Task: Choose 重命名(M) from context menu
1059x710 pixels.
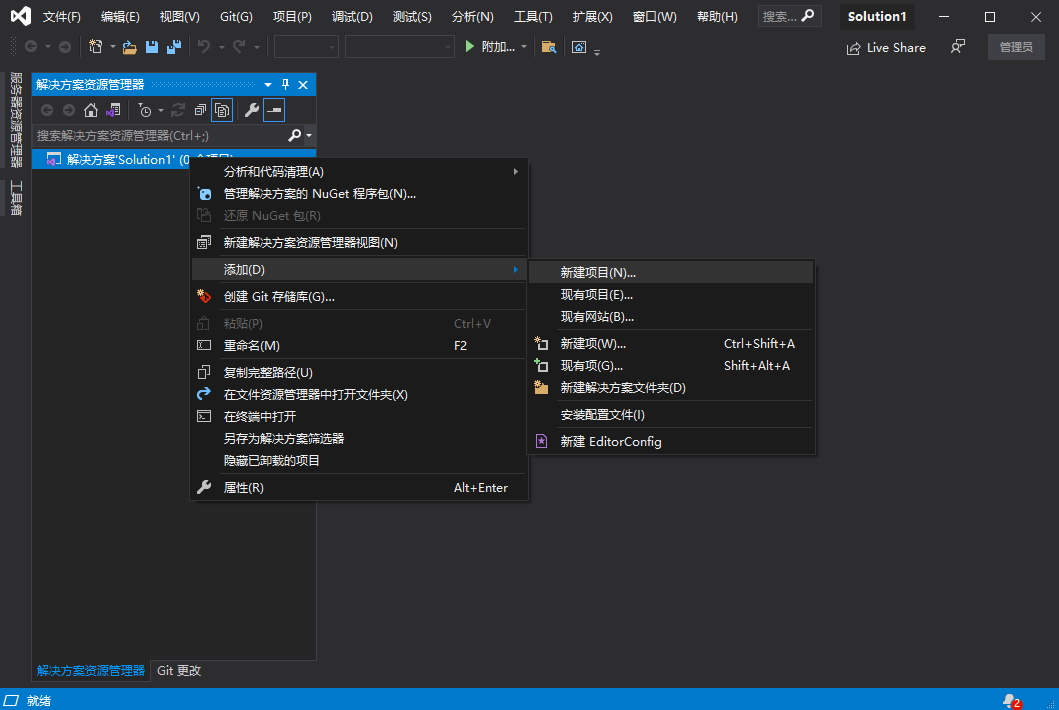Action: [359, 345]
